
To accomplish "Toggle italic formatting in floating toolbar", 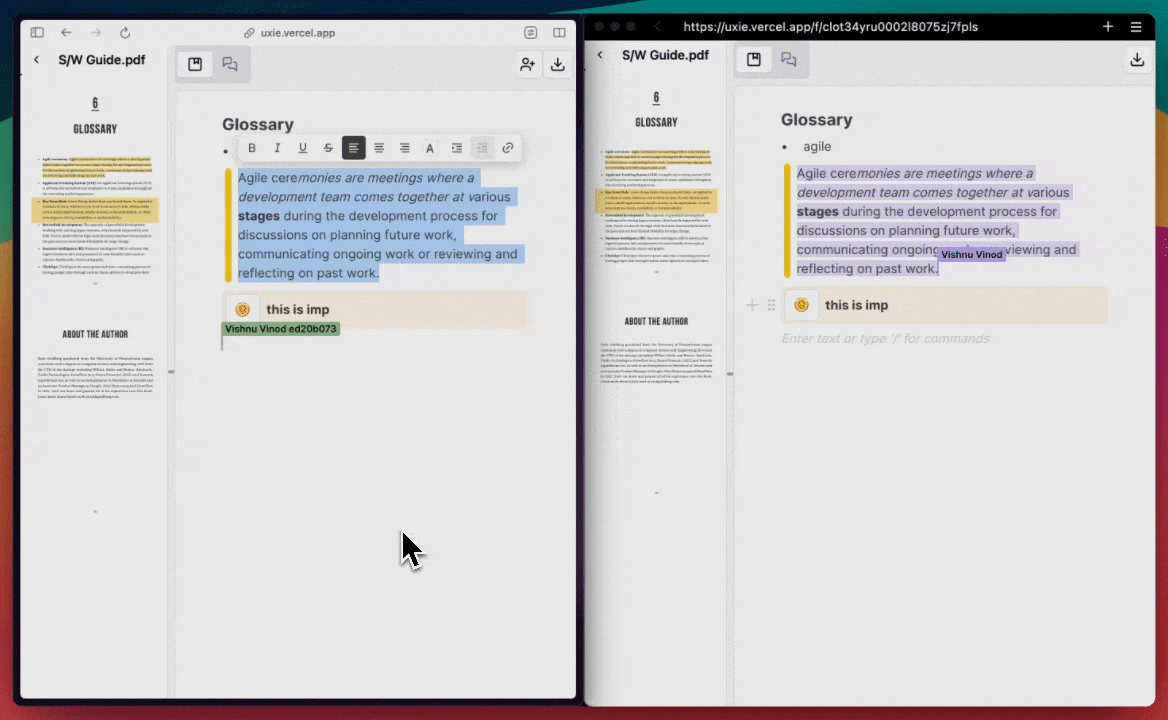I will (x=277, y=147).
